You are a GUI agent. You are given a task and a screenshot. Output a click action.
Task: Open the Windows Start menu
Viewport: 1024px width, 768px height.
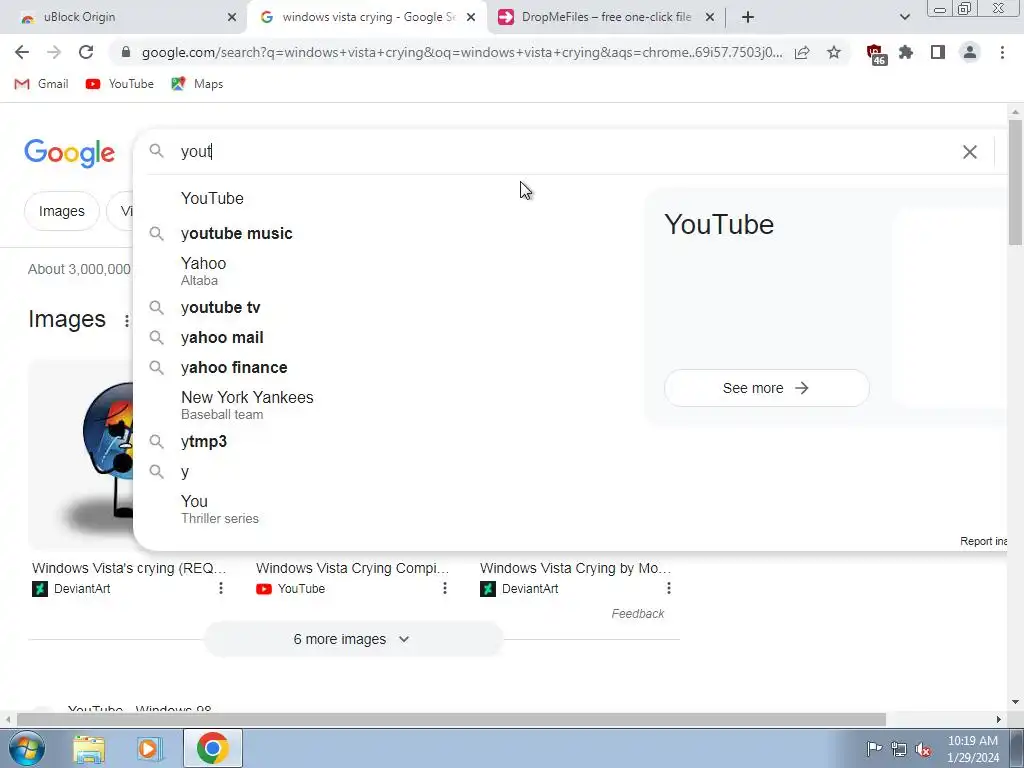(x=25, y=748)
